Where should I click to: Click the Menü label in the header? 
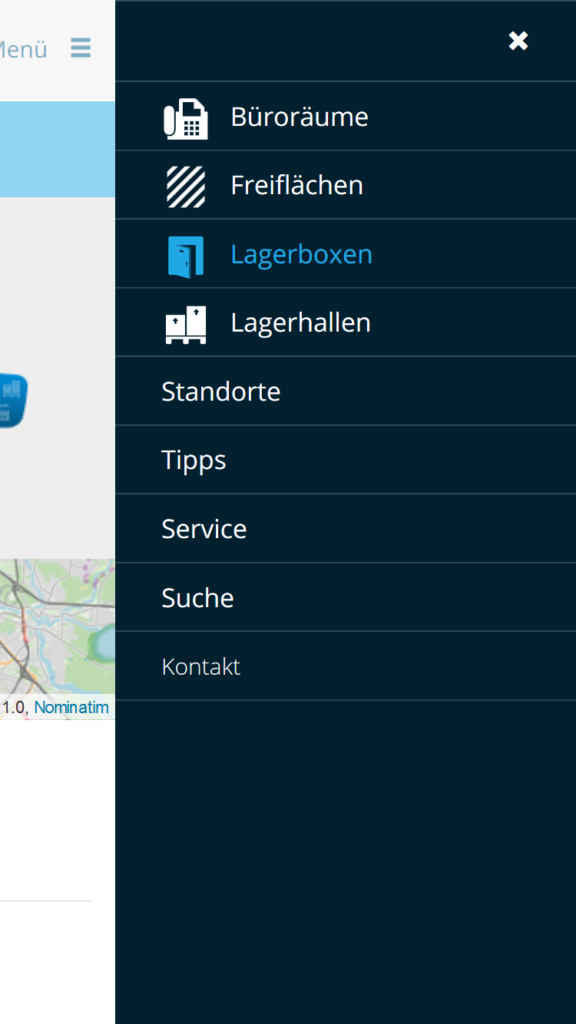coord(24,50)
